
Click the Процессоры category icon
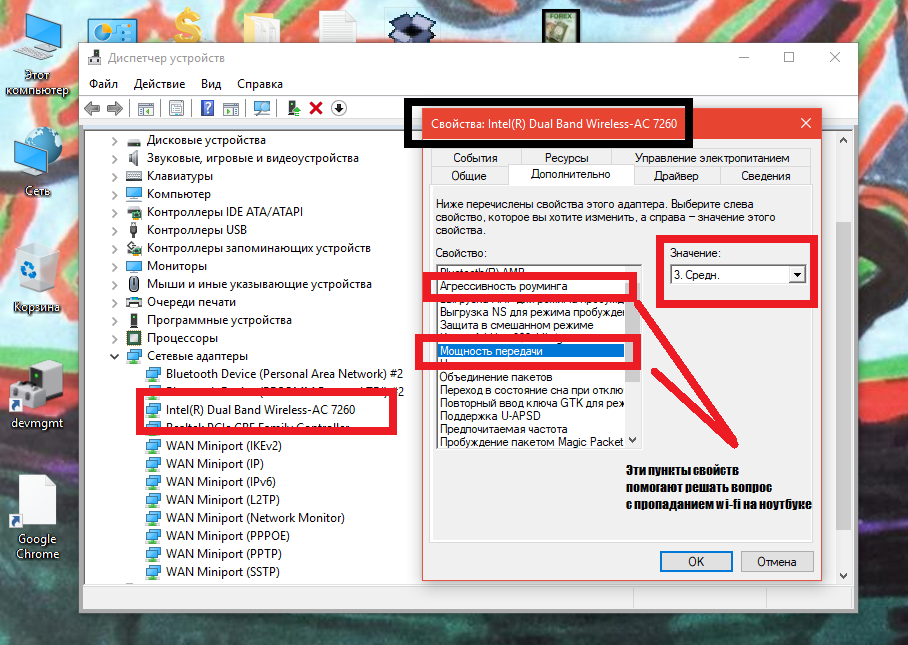click(134, 338)
